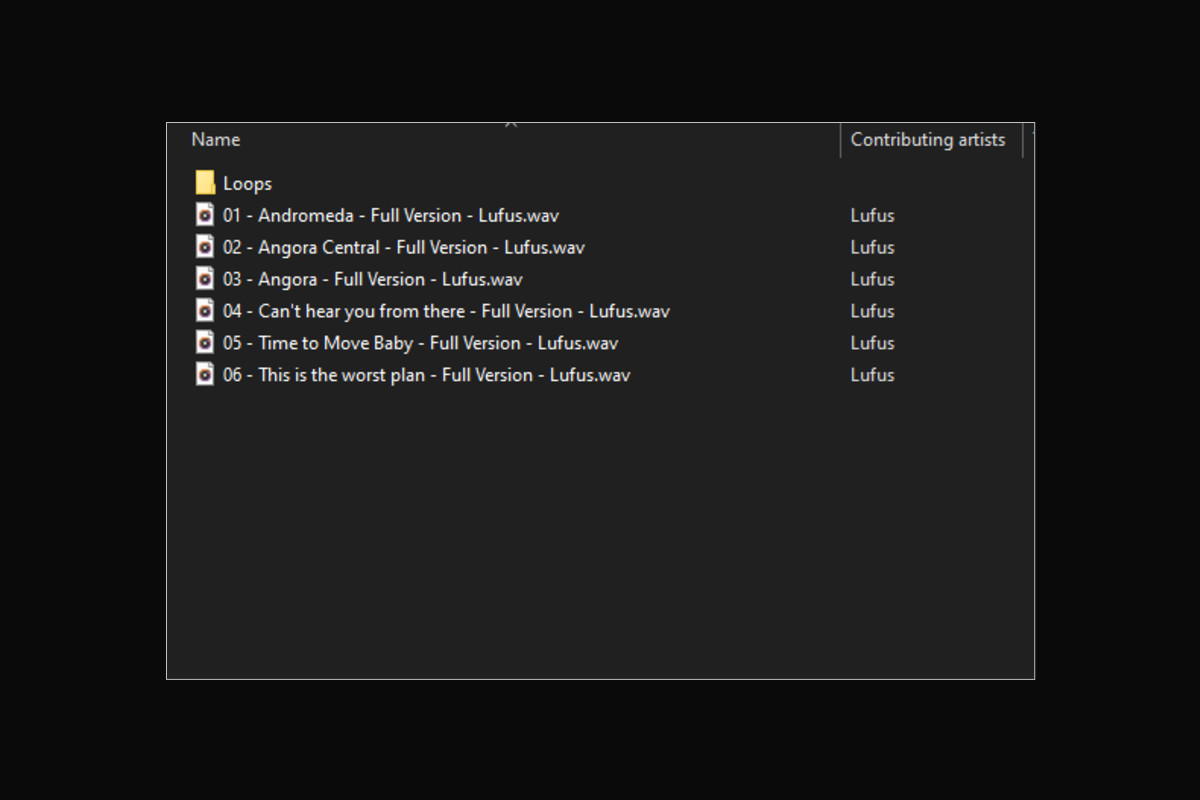Viewport: 1200px width, 800px height.
Task: Click Lufus artist in the Angora Central row
Action: [x=872, y=247]
